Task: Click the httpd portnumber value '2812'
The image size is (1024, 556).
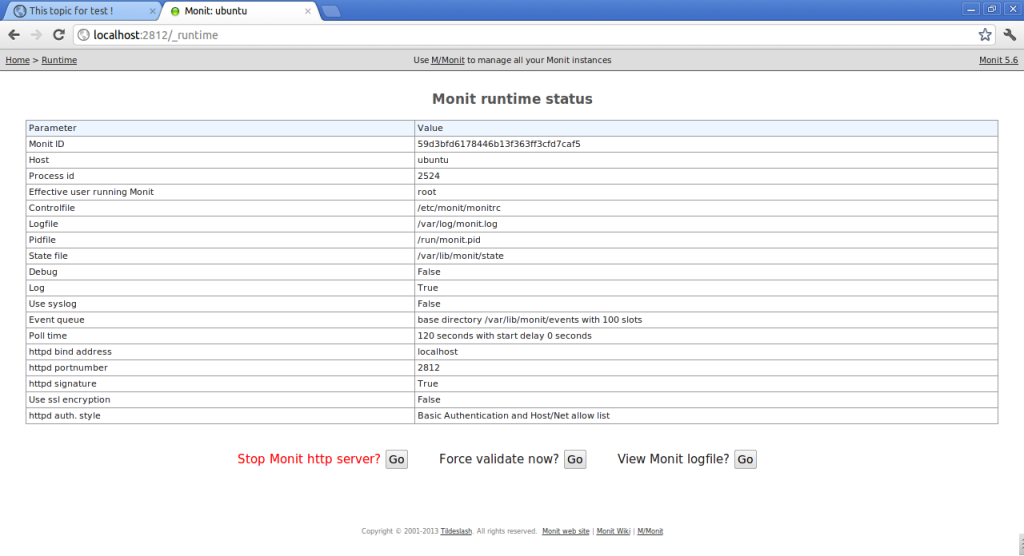Action: (x=428, y=368)
